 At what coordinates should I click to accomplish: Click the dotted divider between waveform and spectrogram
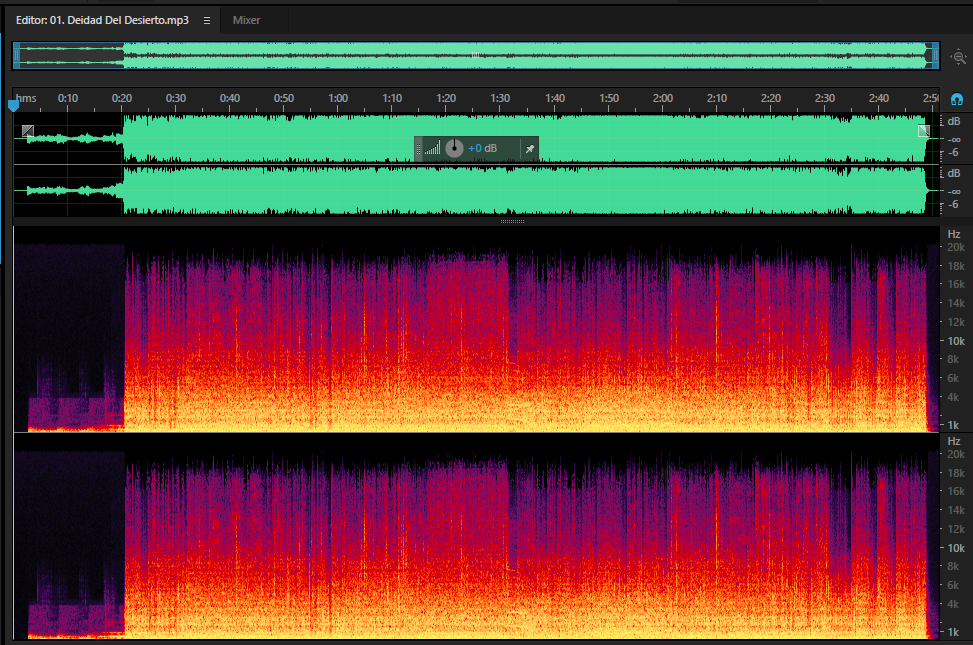coord(512,221)
